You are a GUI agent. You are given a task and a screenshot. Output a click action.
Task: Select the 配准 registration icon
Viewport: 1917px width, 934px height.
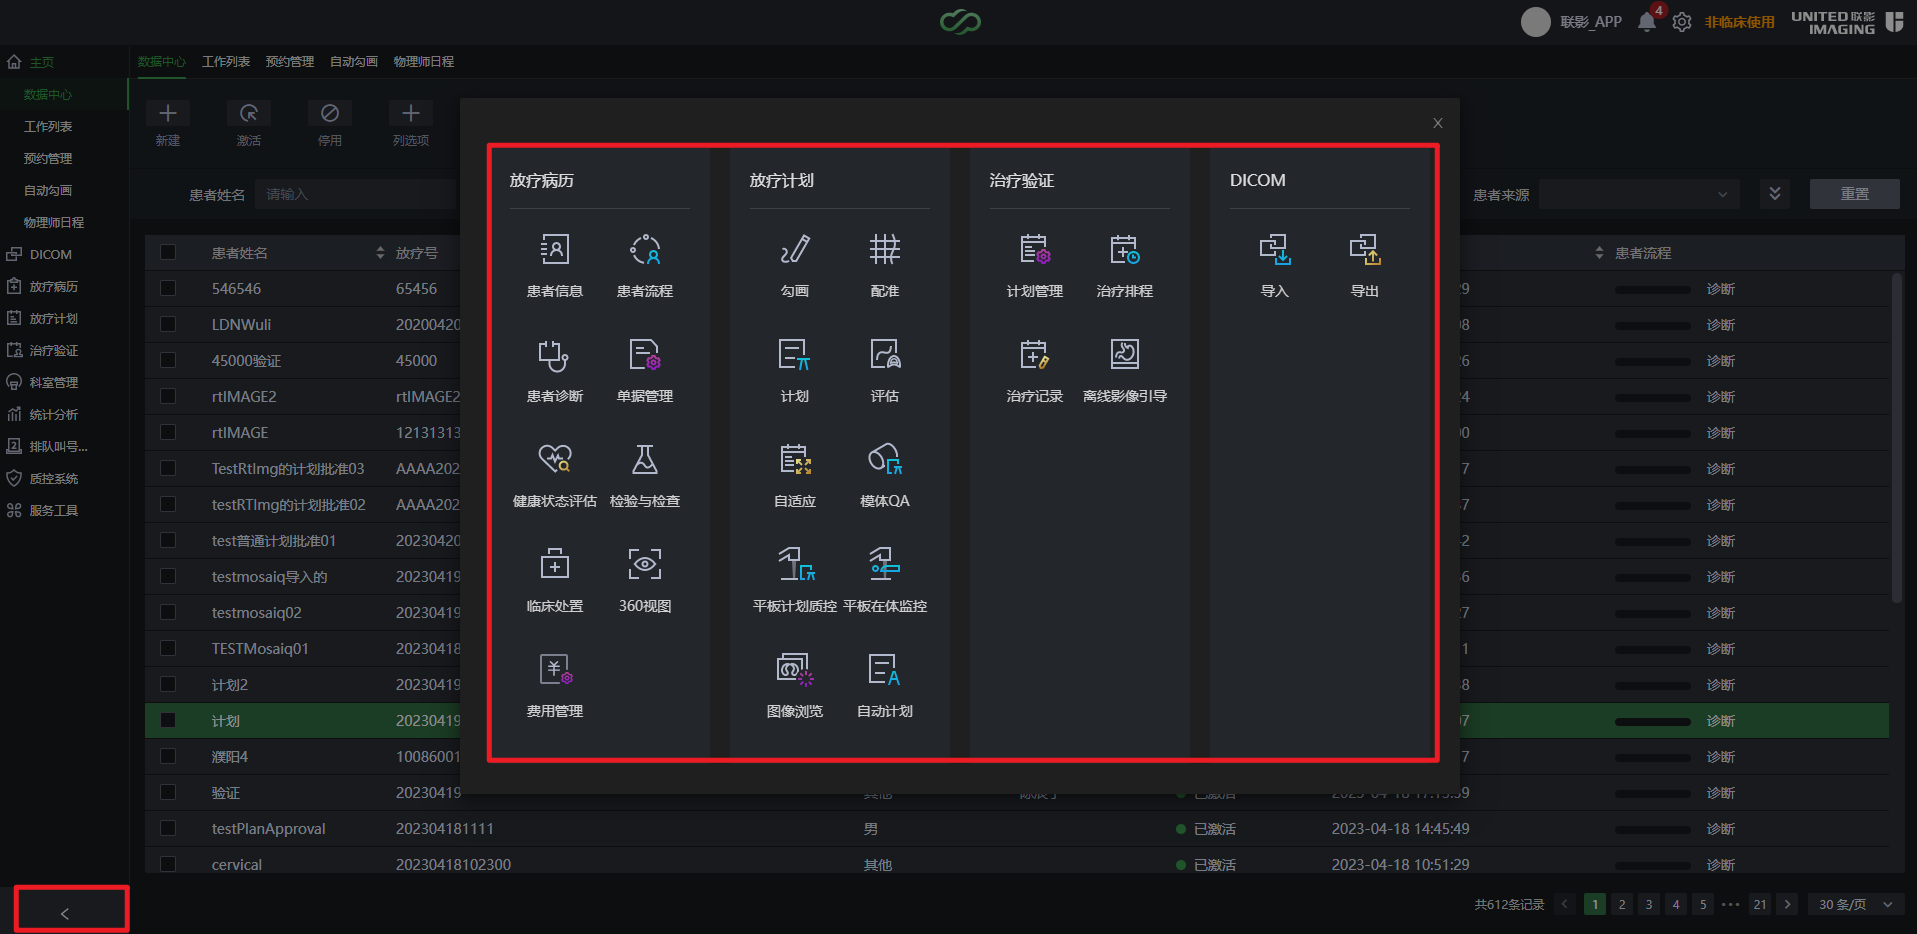884,262
